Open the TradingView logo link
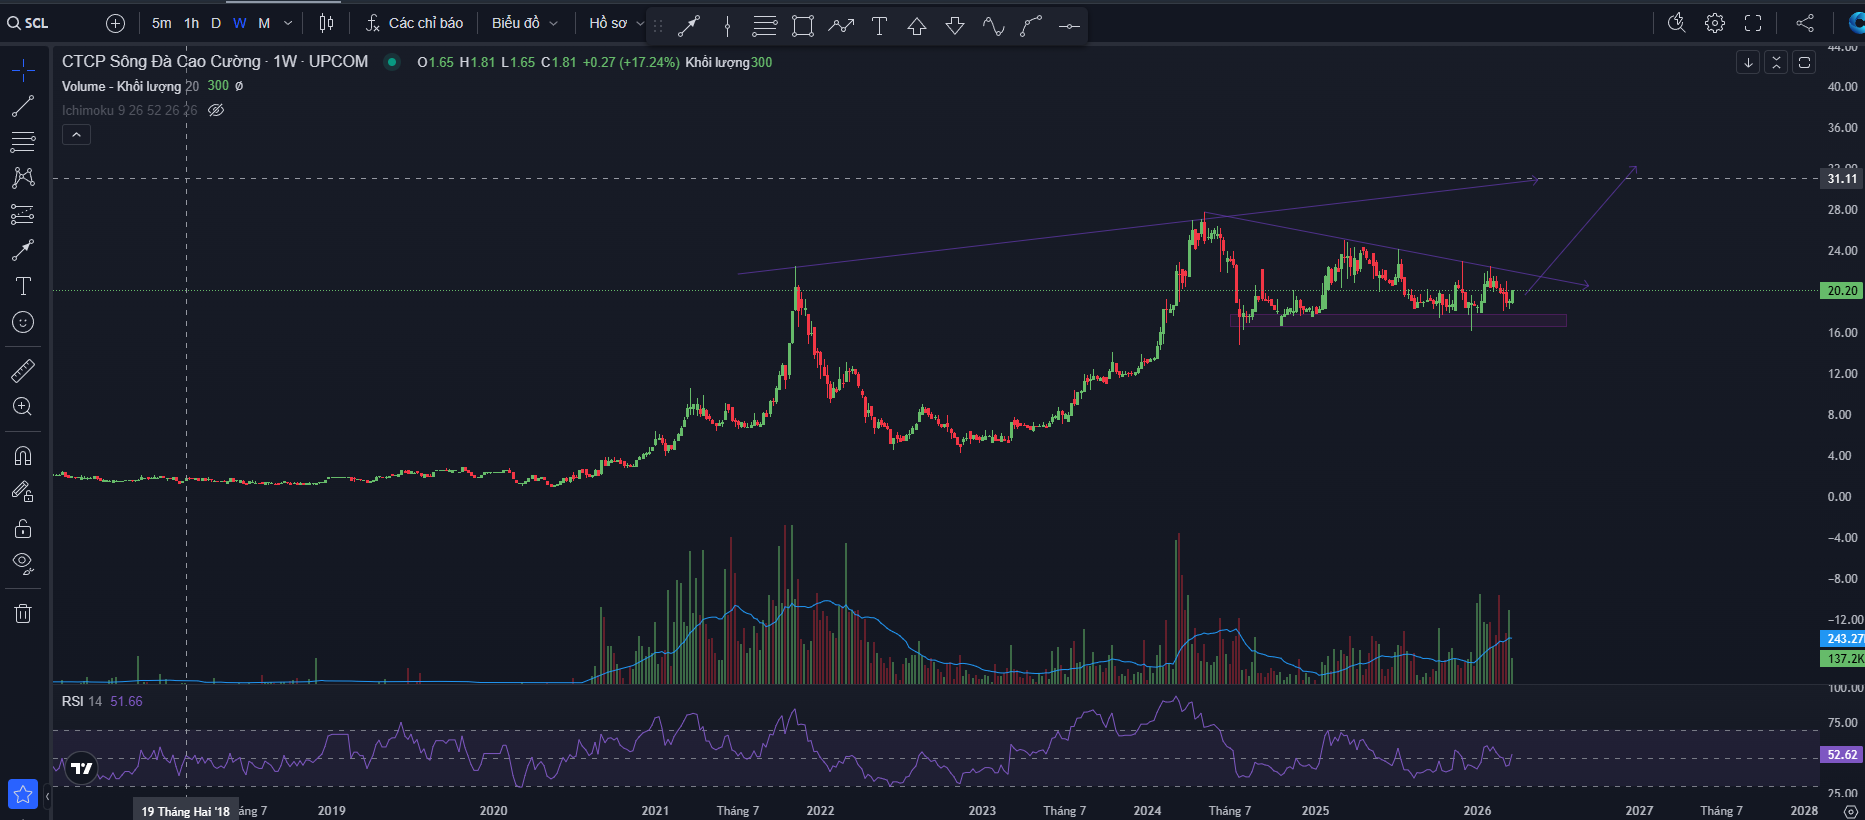Screen dimensions: 1865x820 pyautogui.click(x=82, y=768)
